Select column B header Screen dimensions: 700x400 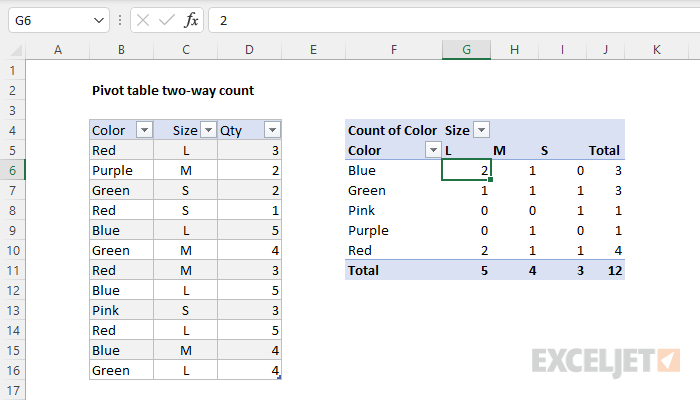pyautogui.click(x=121, y=50)
